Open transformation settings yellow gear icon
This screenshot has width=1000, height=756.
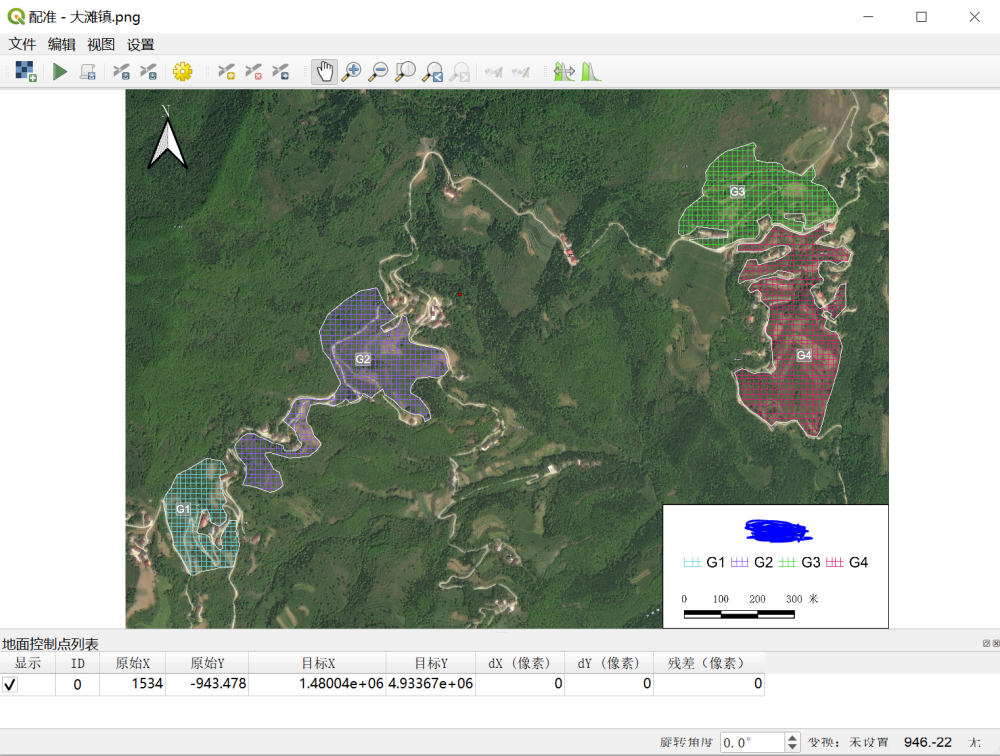coord(182,71)
